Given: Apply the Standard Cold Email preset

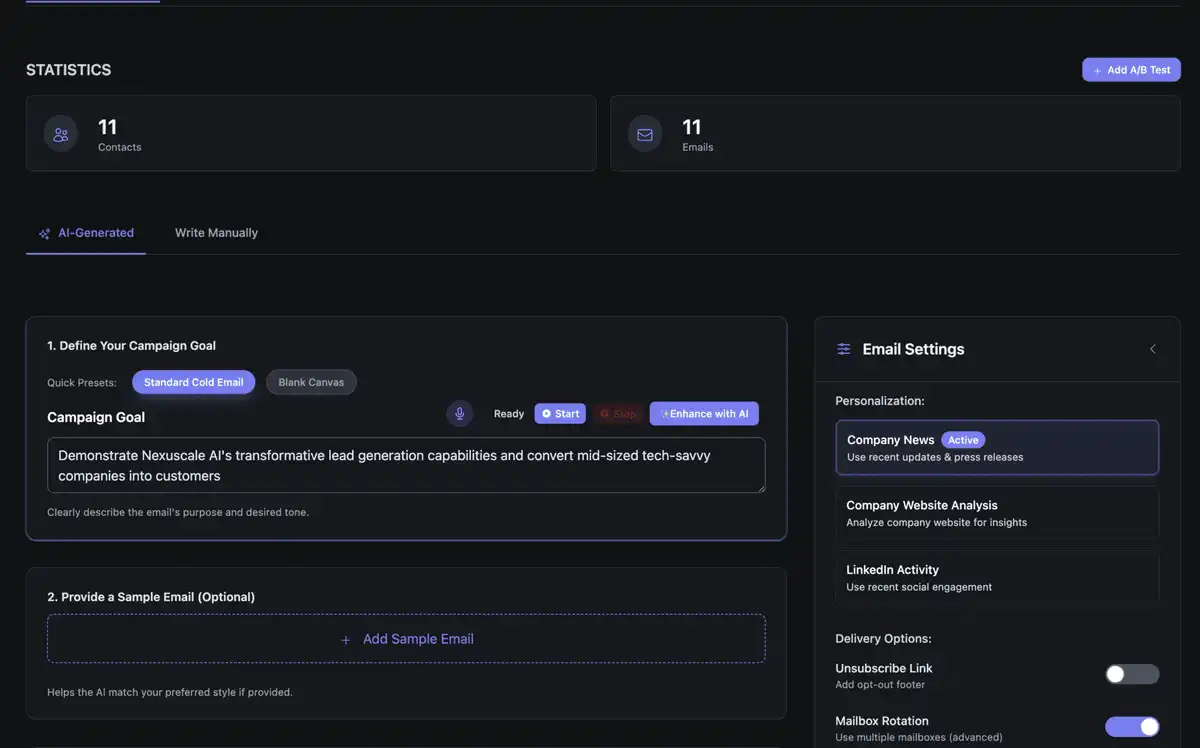Looking at the screenshot, I should (193, 381).
